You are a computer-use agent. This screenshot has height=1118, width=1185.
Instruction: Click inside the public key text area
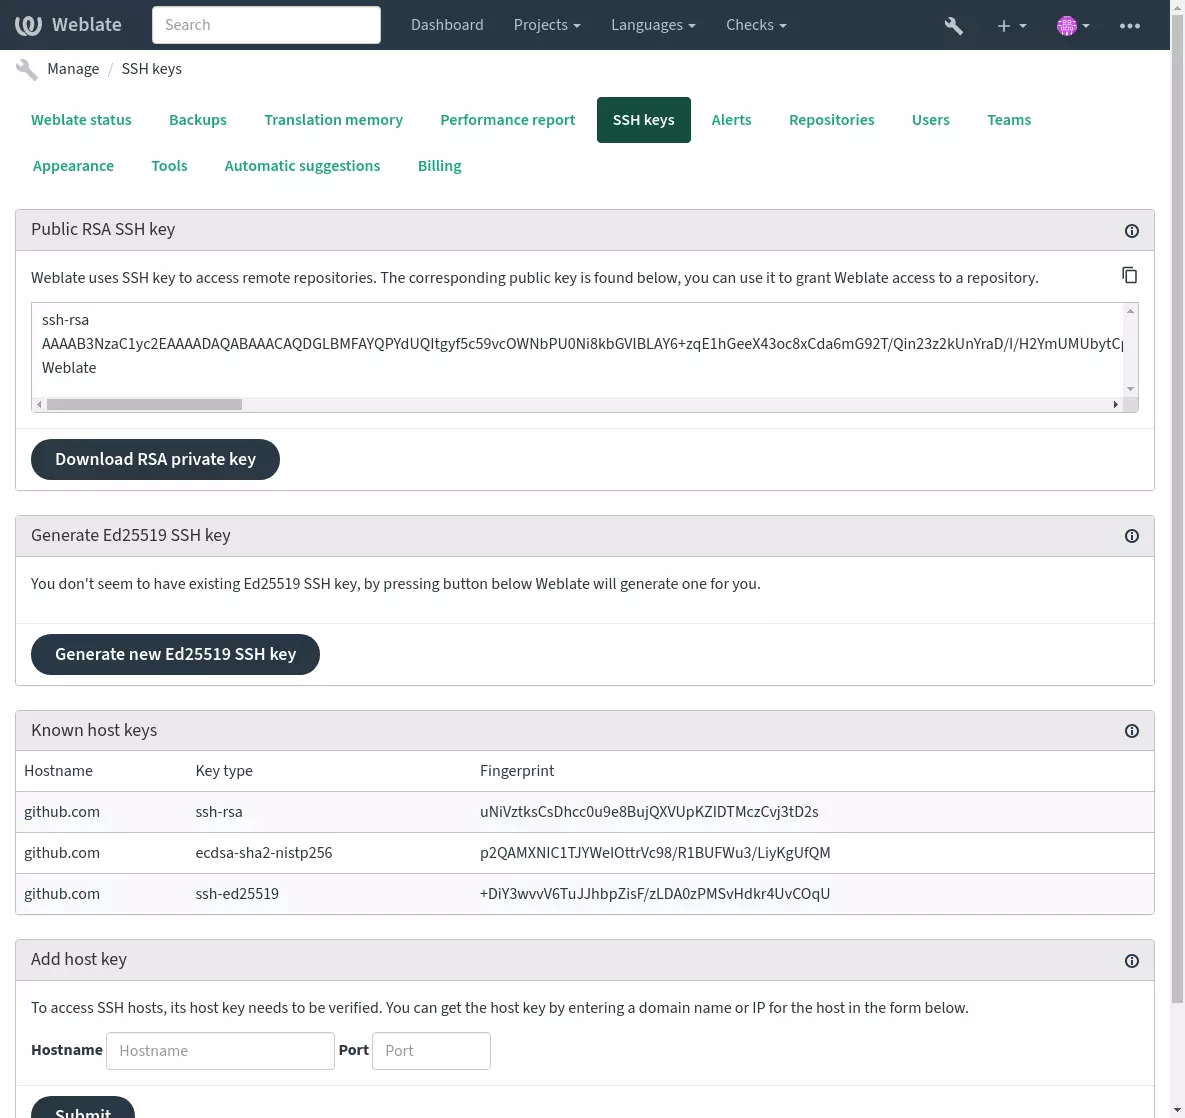(x=577, y=351)
